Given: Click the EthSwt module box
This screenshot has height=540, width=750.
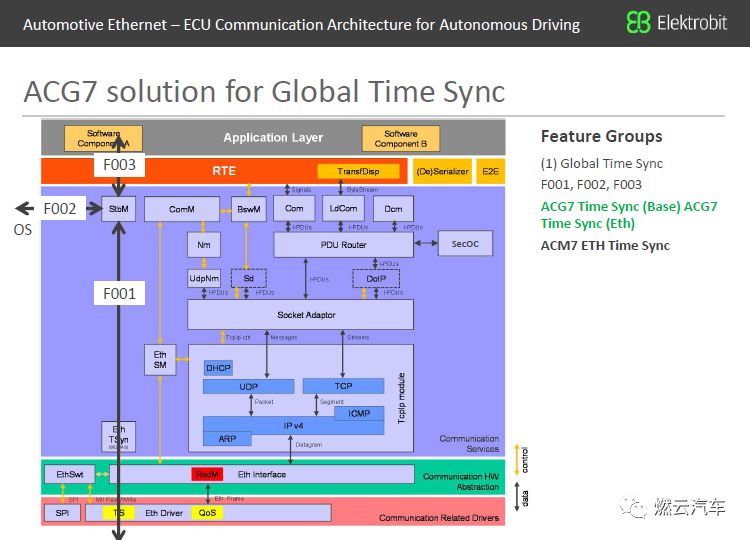Looking at the screenshot, I should (70, 474).
